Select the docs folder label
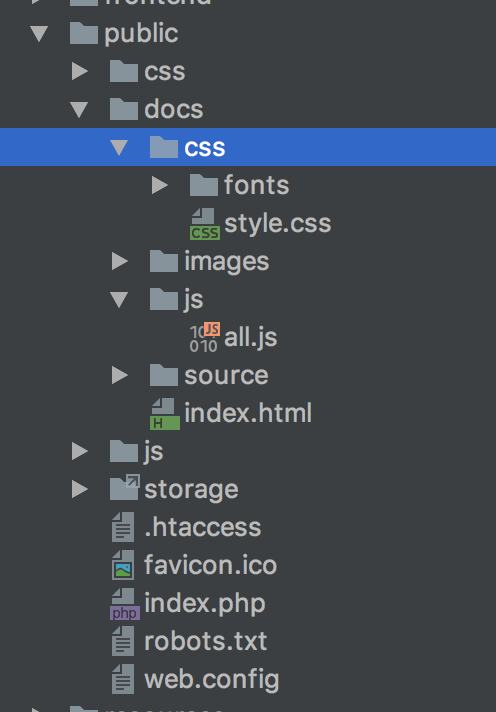The height and width of the screenshot is (712, 496). (174, 110)
